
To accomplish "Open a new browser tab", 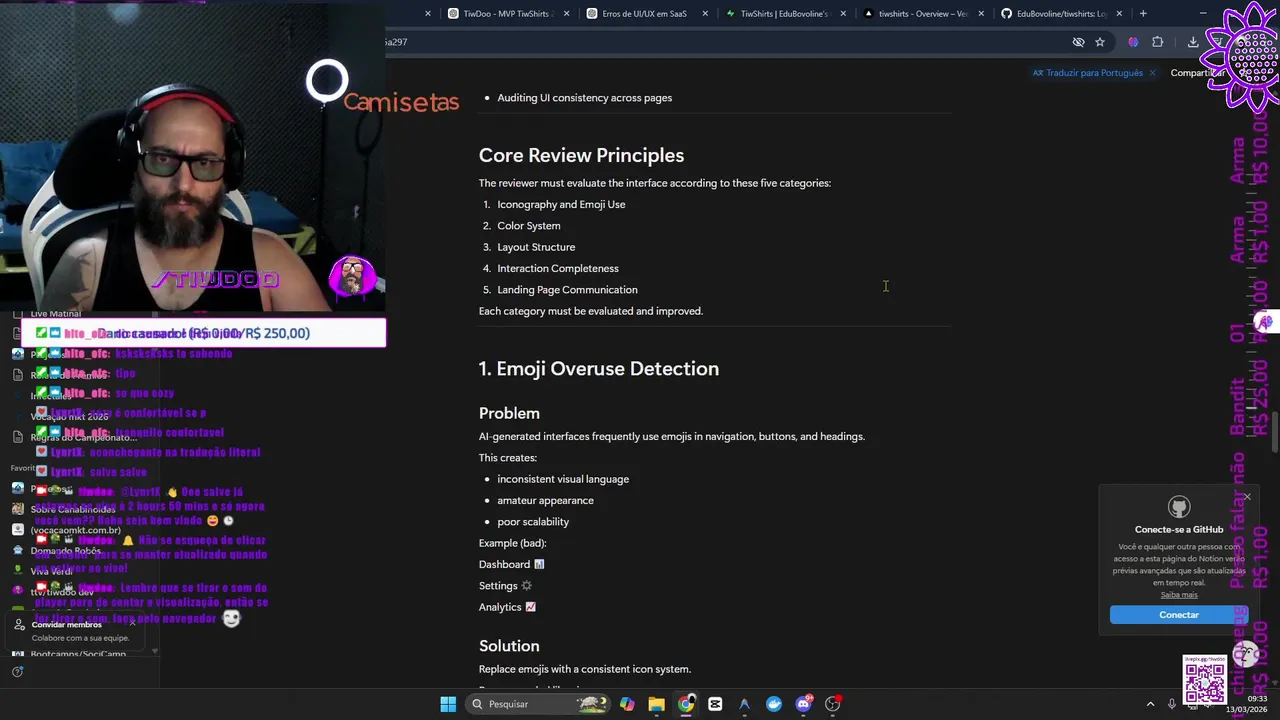I will click(x=1143, y=13).
